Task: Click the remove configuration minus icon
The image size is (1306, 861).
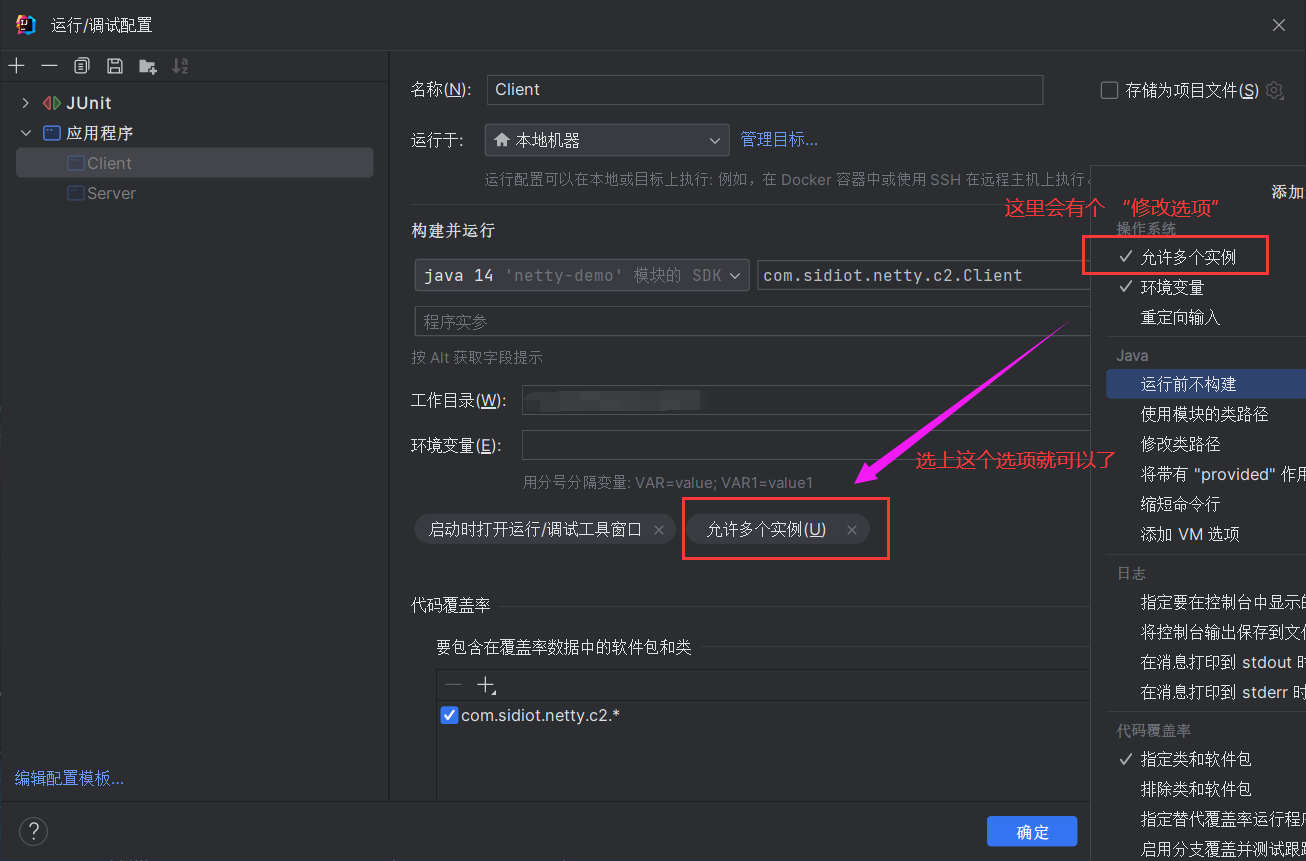Action: [49, 66]
